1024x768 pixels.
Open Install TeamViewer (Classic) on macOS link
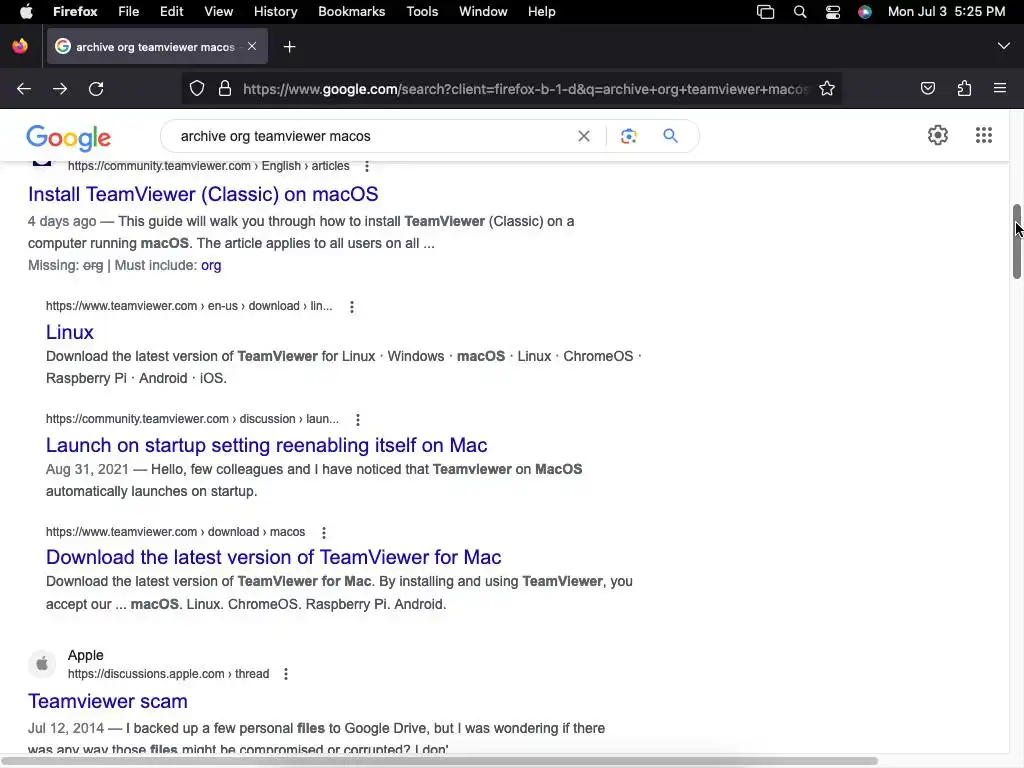click(203, 195)
